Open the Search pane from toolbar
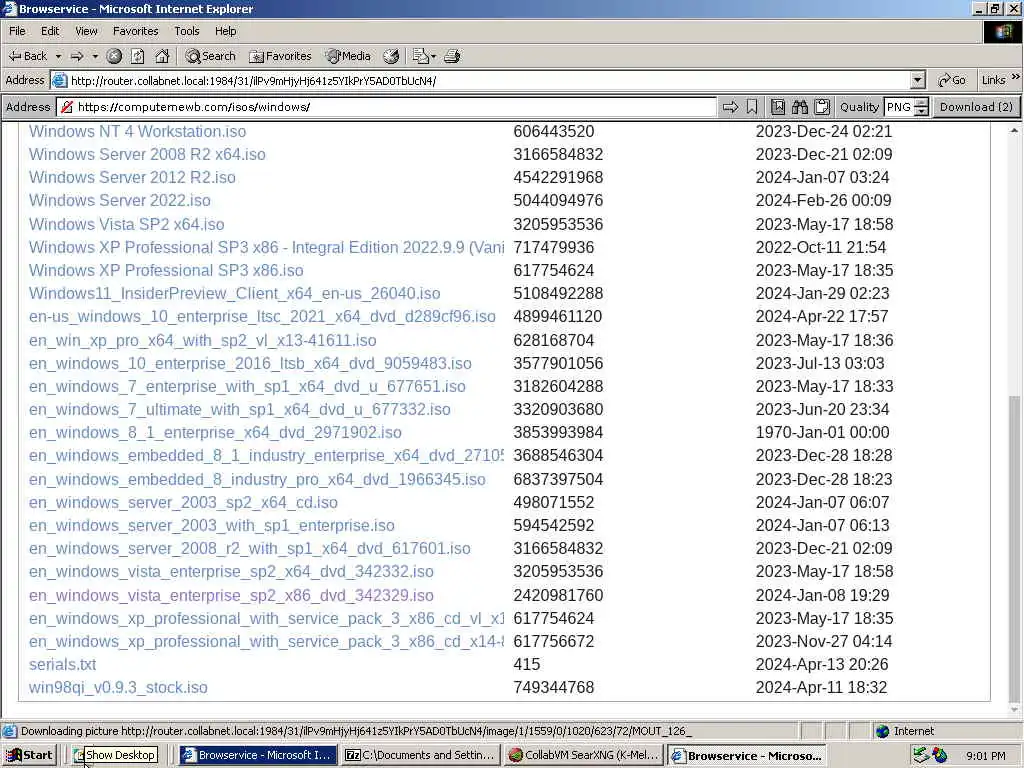Viewport: 1024px width, 768px height. [x=210, y=56]
